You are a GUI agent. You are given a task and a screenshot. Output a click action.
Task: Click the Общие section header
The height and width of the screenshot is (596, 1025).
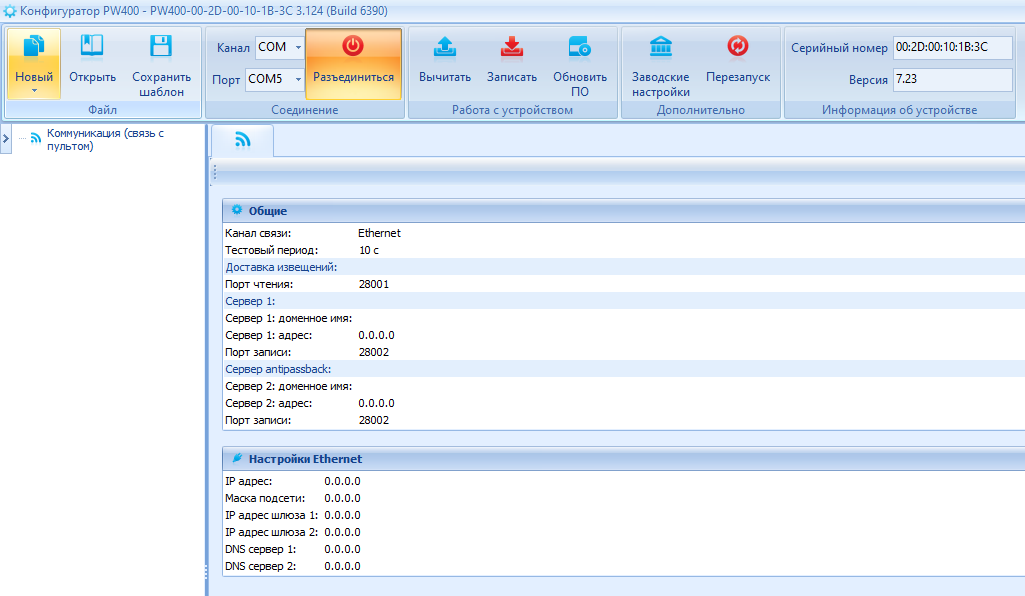[268, 211]
